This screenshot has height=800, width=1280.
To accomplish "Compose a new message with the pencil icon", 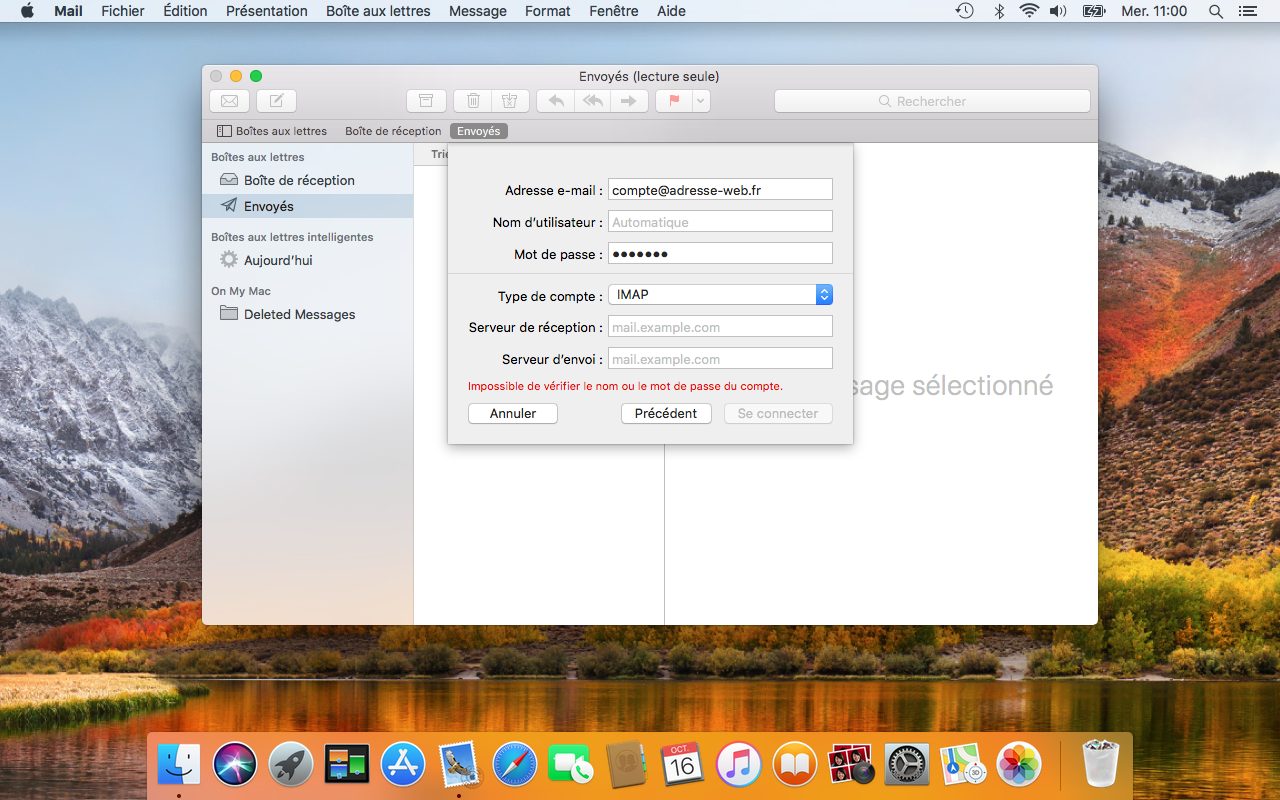I will pyautogui.click(x=276, y=101).
